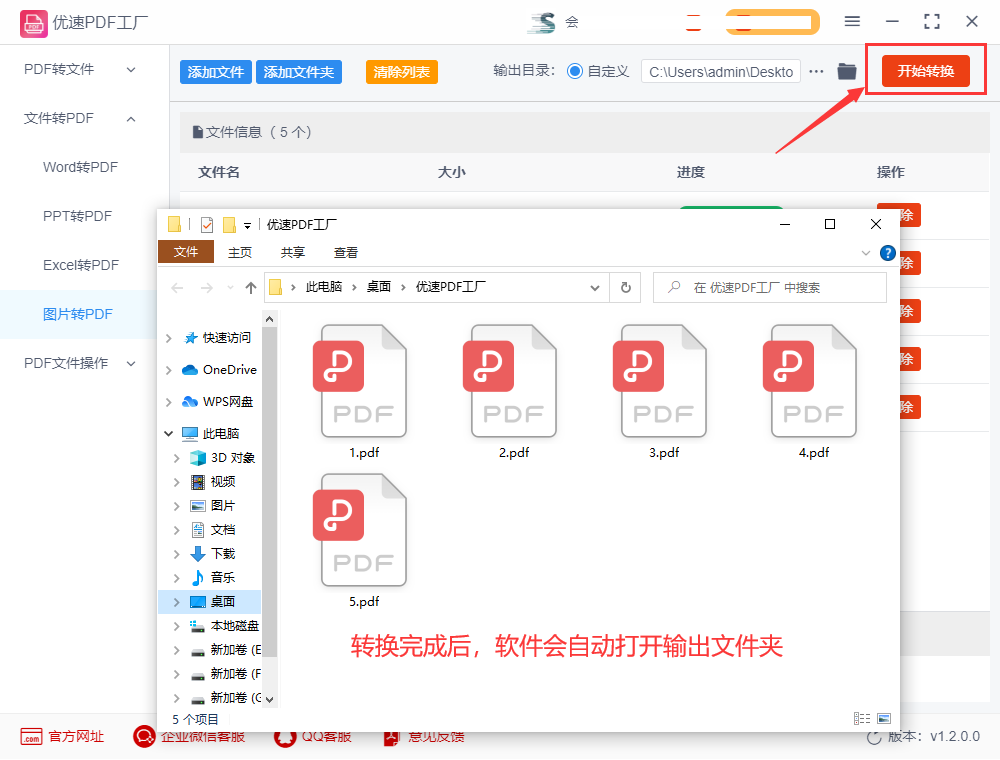Click Explorer's Back navigation arrow

pyautogui.click(x=177, y=288)
